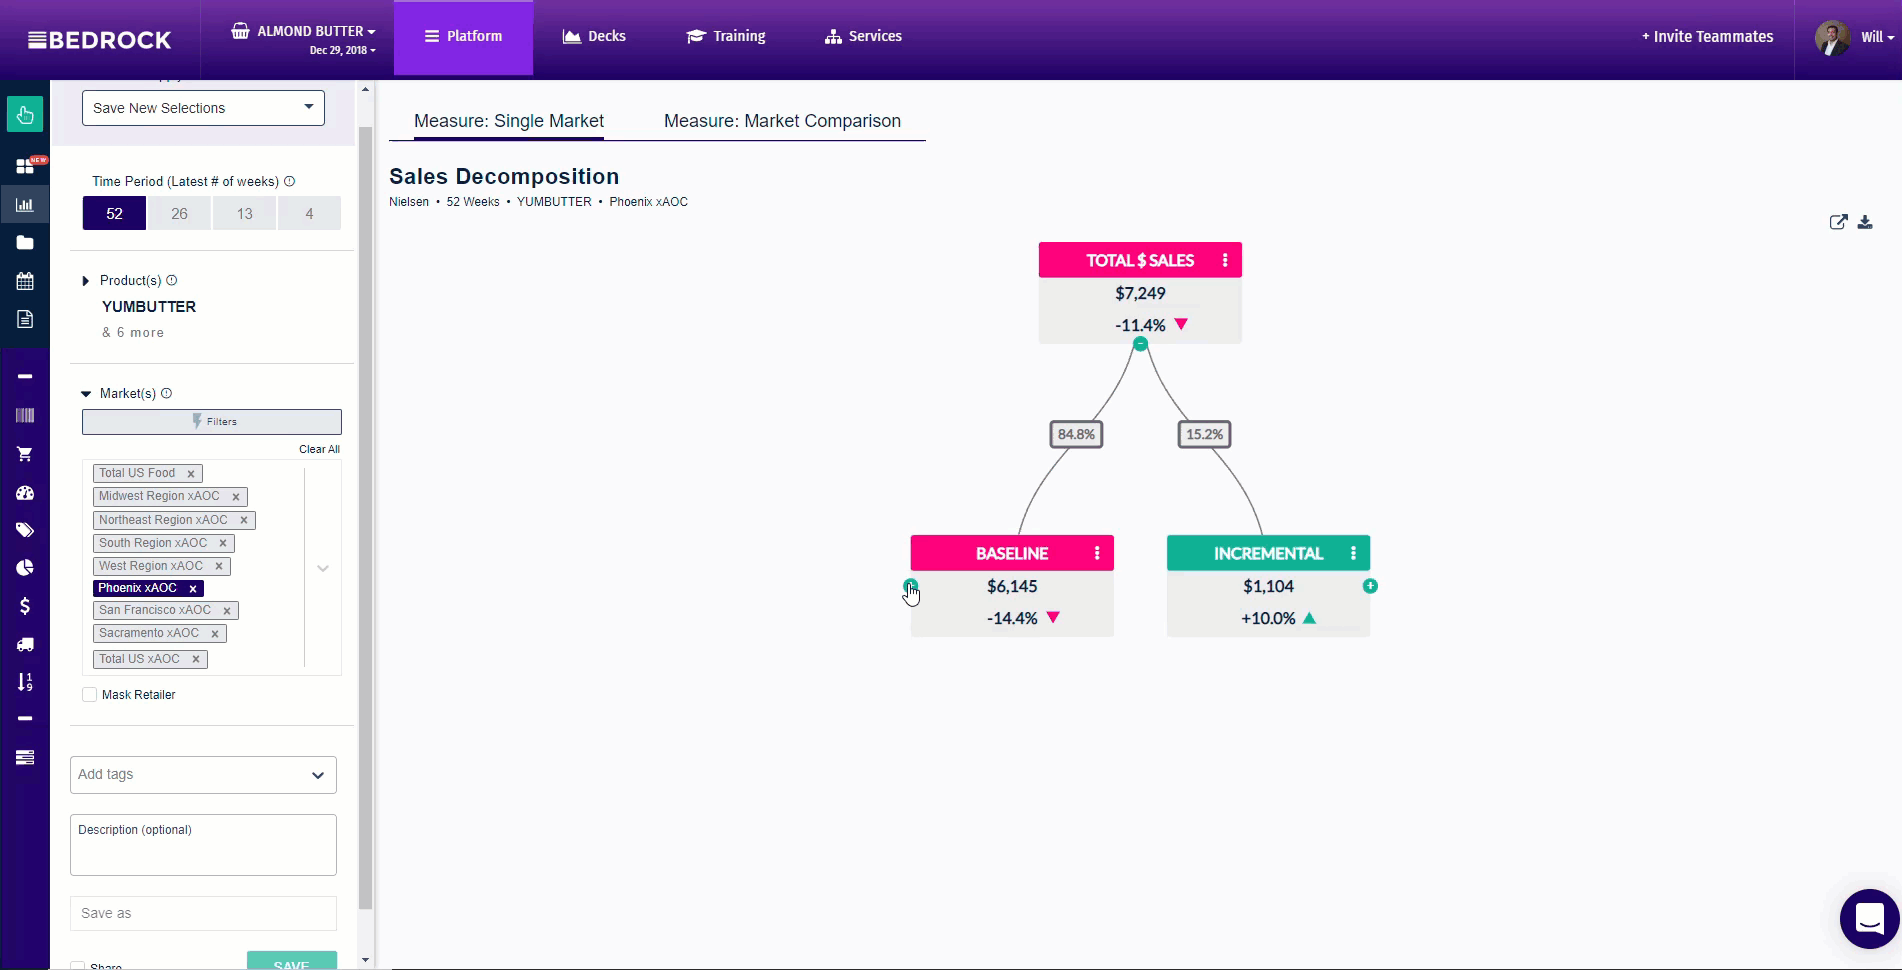This screenshot has height=970, width=1902.
Task: Download the Sales Decomposition chart
Action: 1865,222
